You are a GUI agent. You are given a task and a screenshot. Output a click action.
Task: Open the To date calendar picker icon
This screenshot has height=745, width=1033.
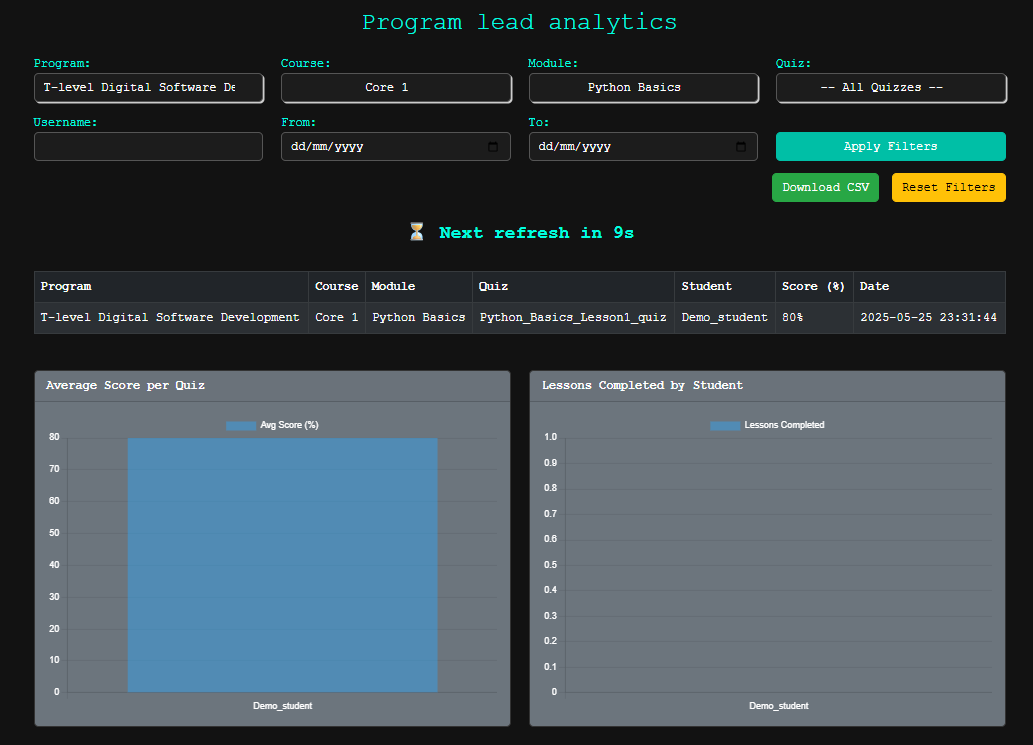coord(740,146)
